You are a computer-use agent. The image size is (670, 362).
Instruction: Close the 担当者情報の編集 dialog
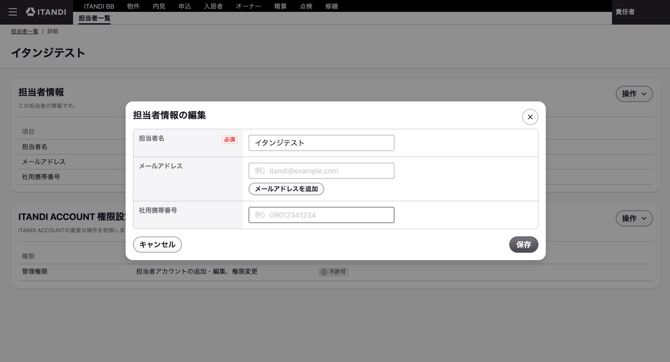530,117
